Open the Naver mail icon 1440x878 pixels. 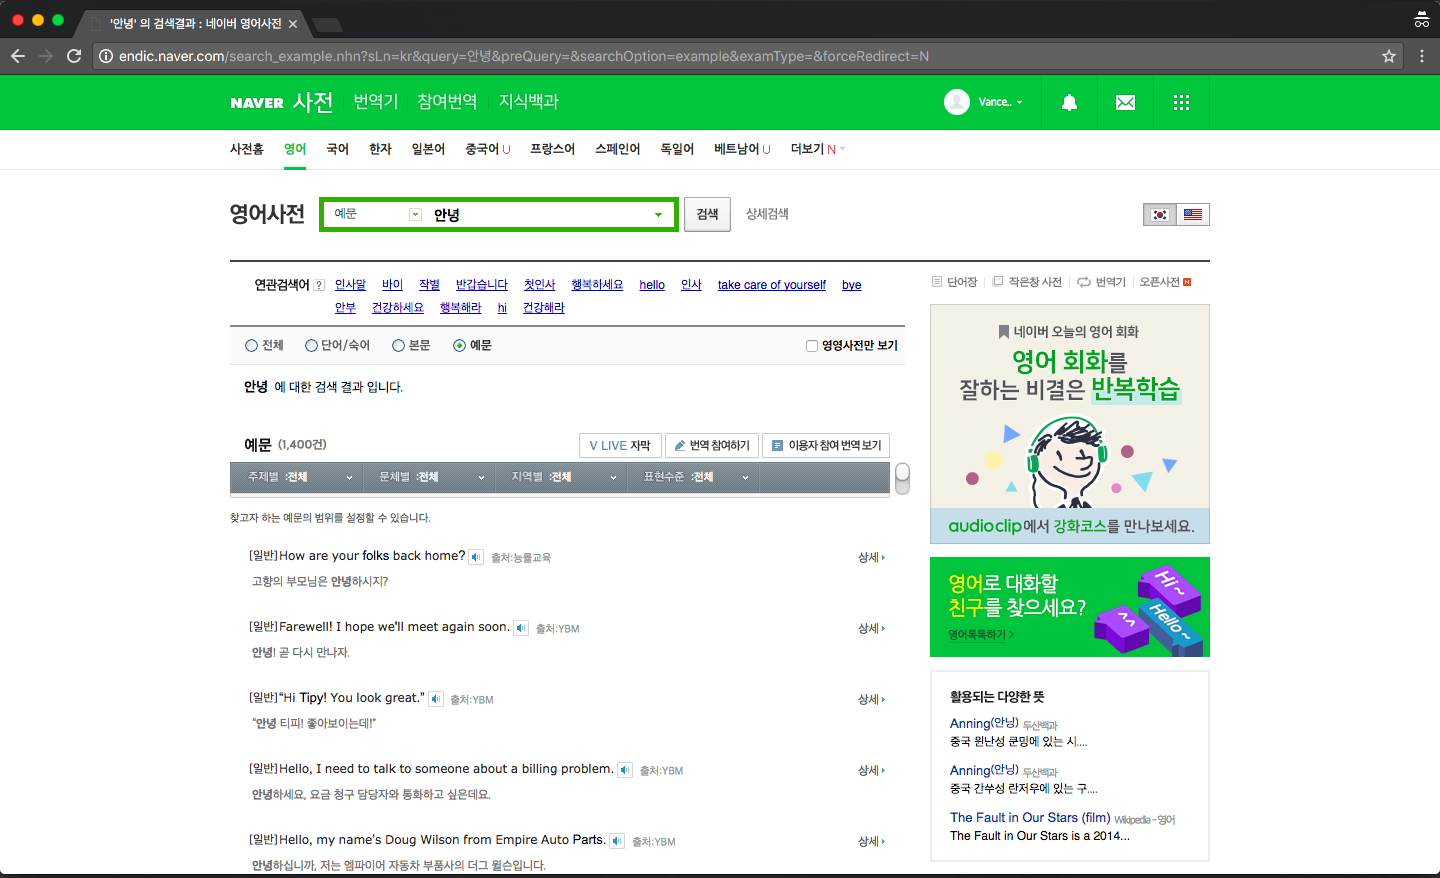click(x=1125, y=102)
